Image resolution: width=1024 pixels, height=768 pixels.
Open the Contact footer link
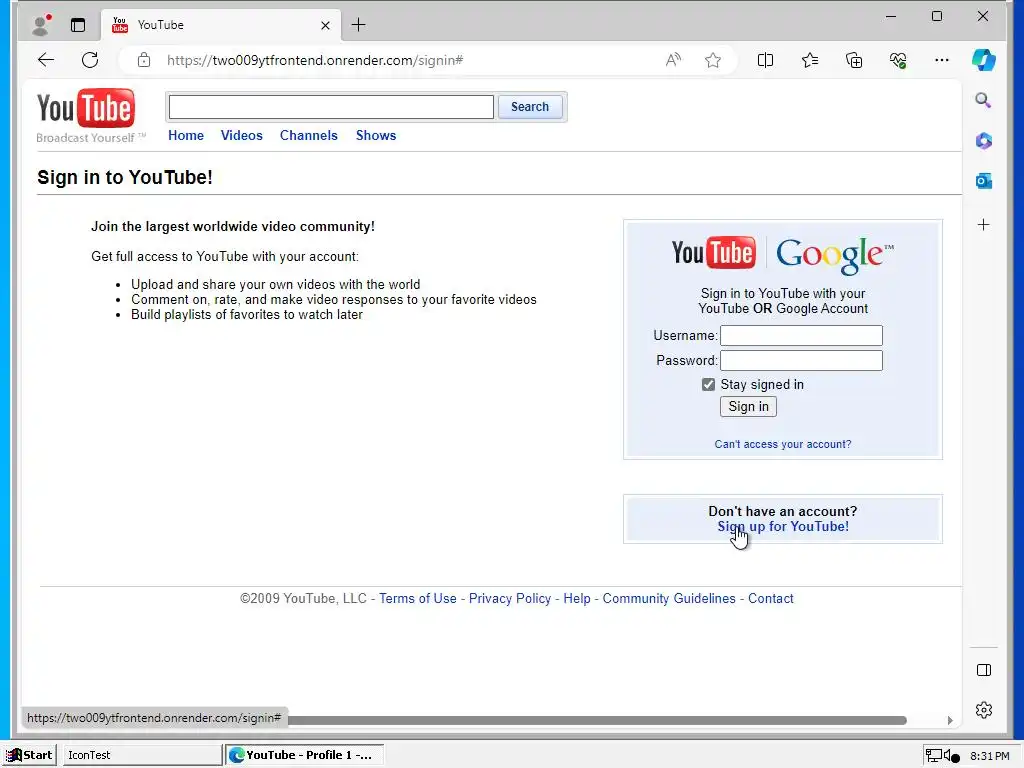click(771, 598)
